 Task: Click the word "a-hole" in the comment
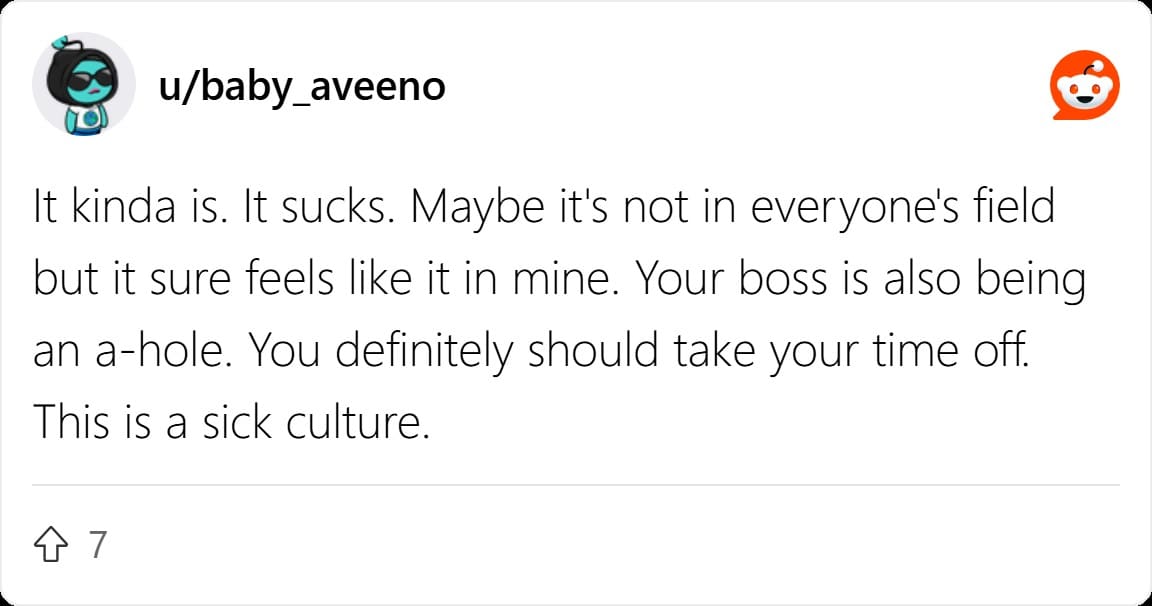pyautogui.click(x=159, y=351)
